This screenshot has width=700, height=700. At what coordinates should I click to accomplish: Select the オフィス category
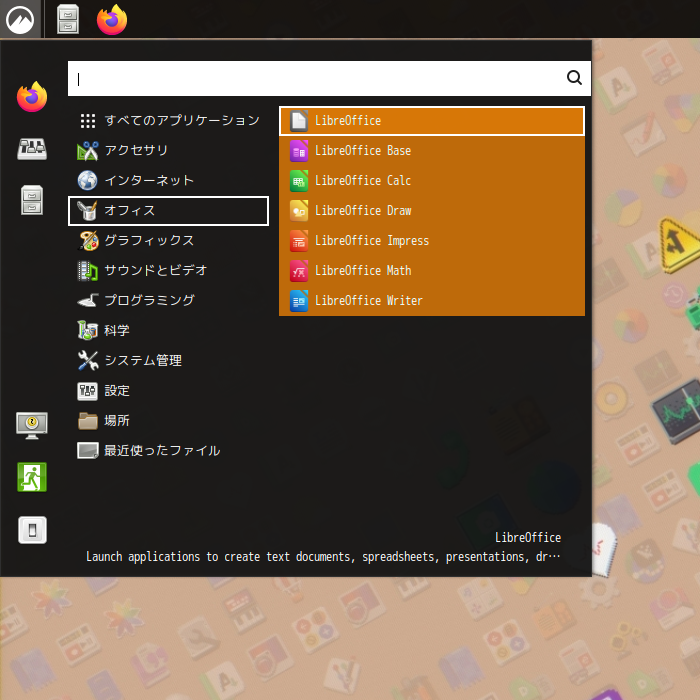point(168,211)
